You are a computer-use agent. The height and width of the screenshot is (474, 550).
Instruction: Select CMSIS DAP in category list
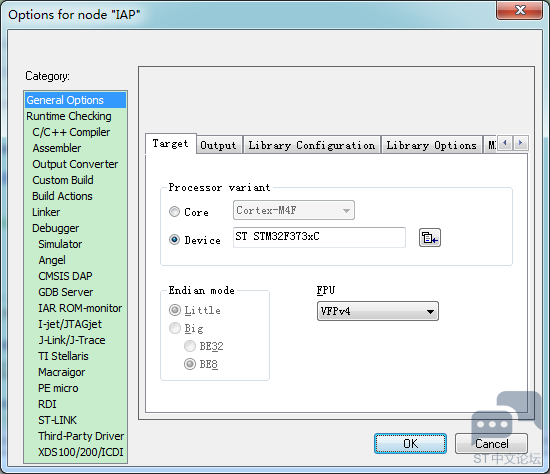(x=75, y=276)
